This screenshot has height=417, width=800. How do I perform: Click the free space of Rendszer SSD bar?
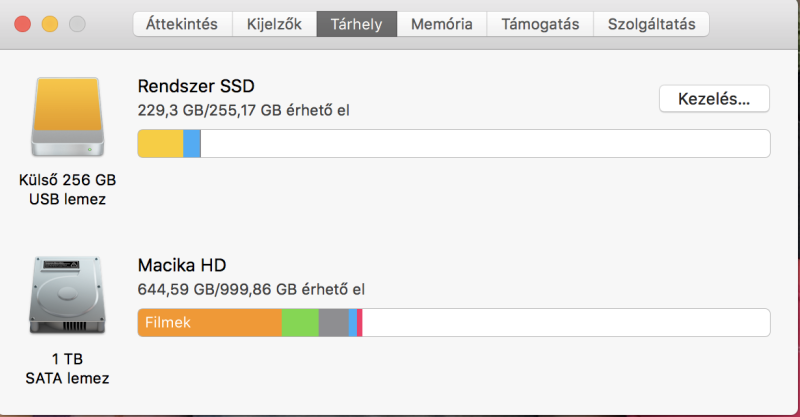coord(485,143)
